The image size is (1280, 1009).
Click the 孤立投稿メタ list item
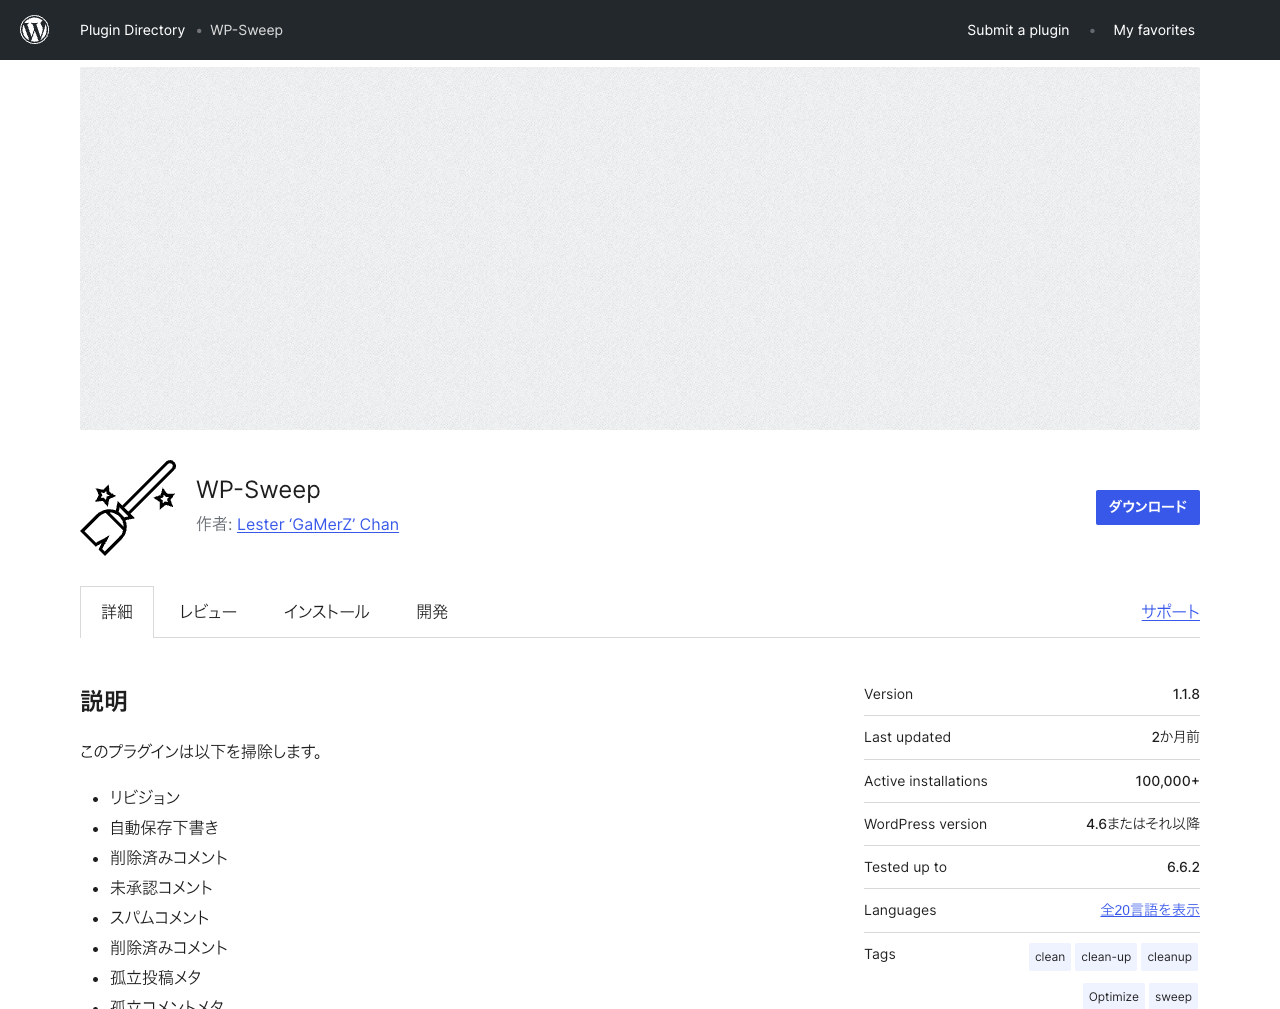[156, 977]
